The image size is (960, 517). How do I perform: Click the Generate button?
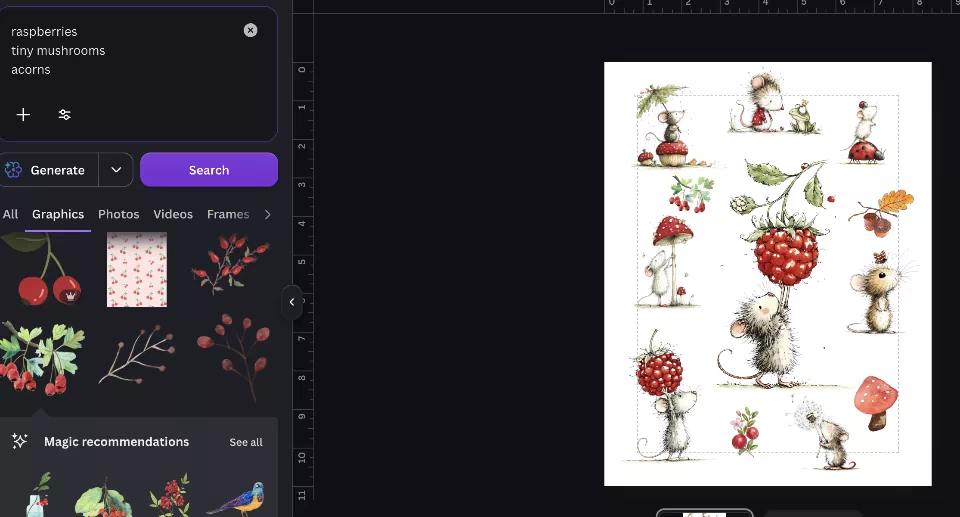click(x=49, y=170)
